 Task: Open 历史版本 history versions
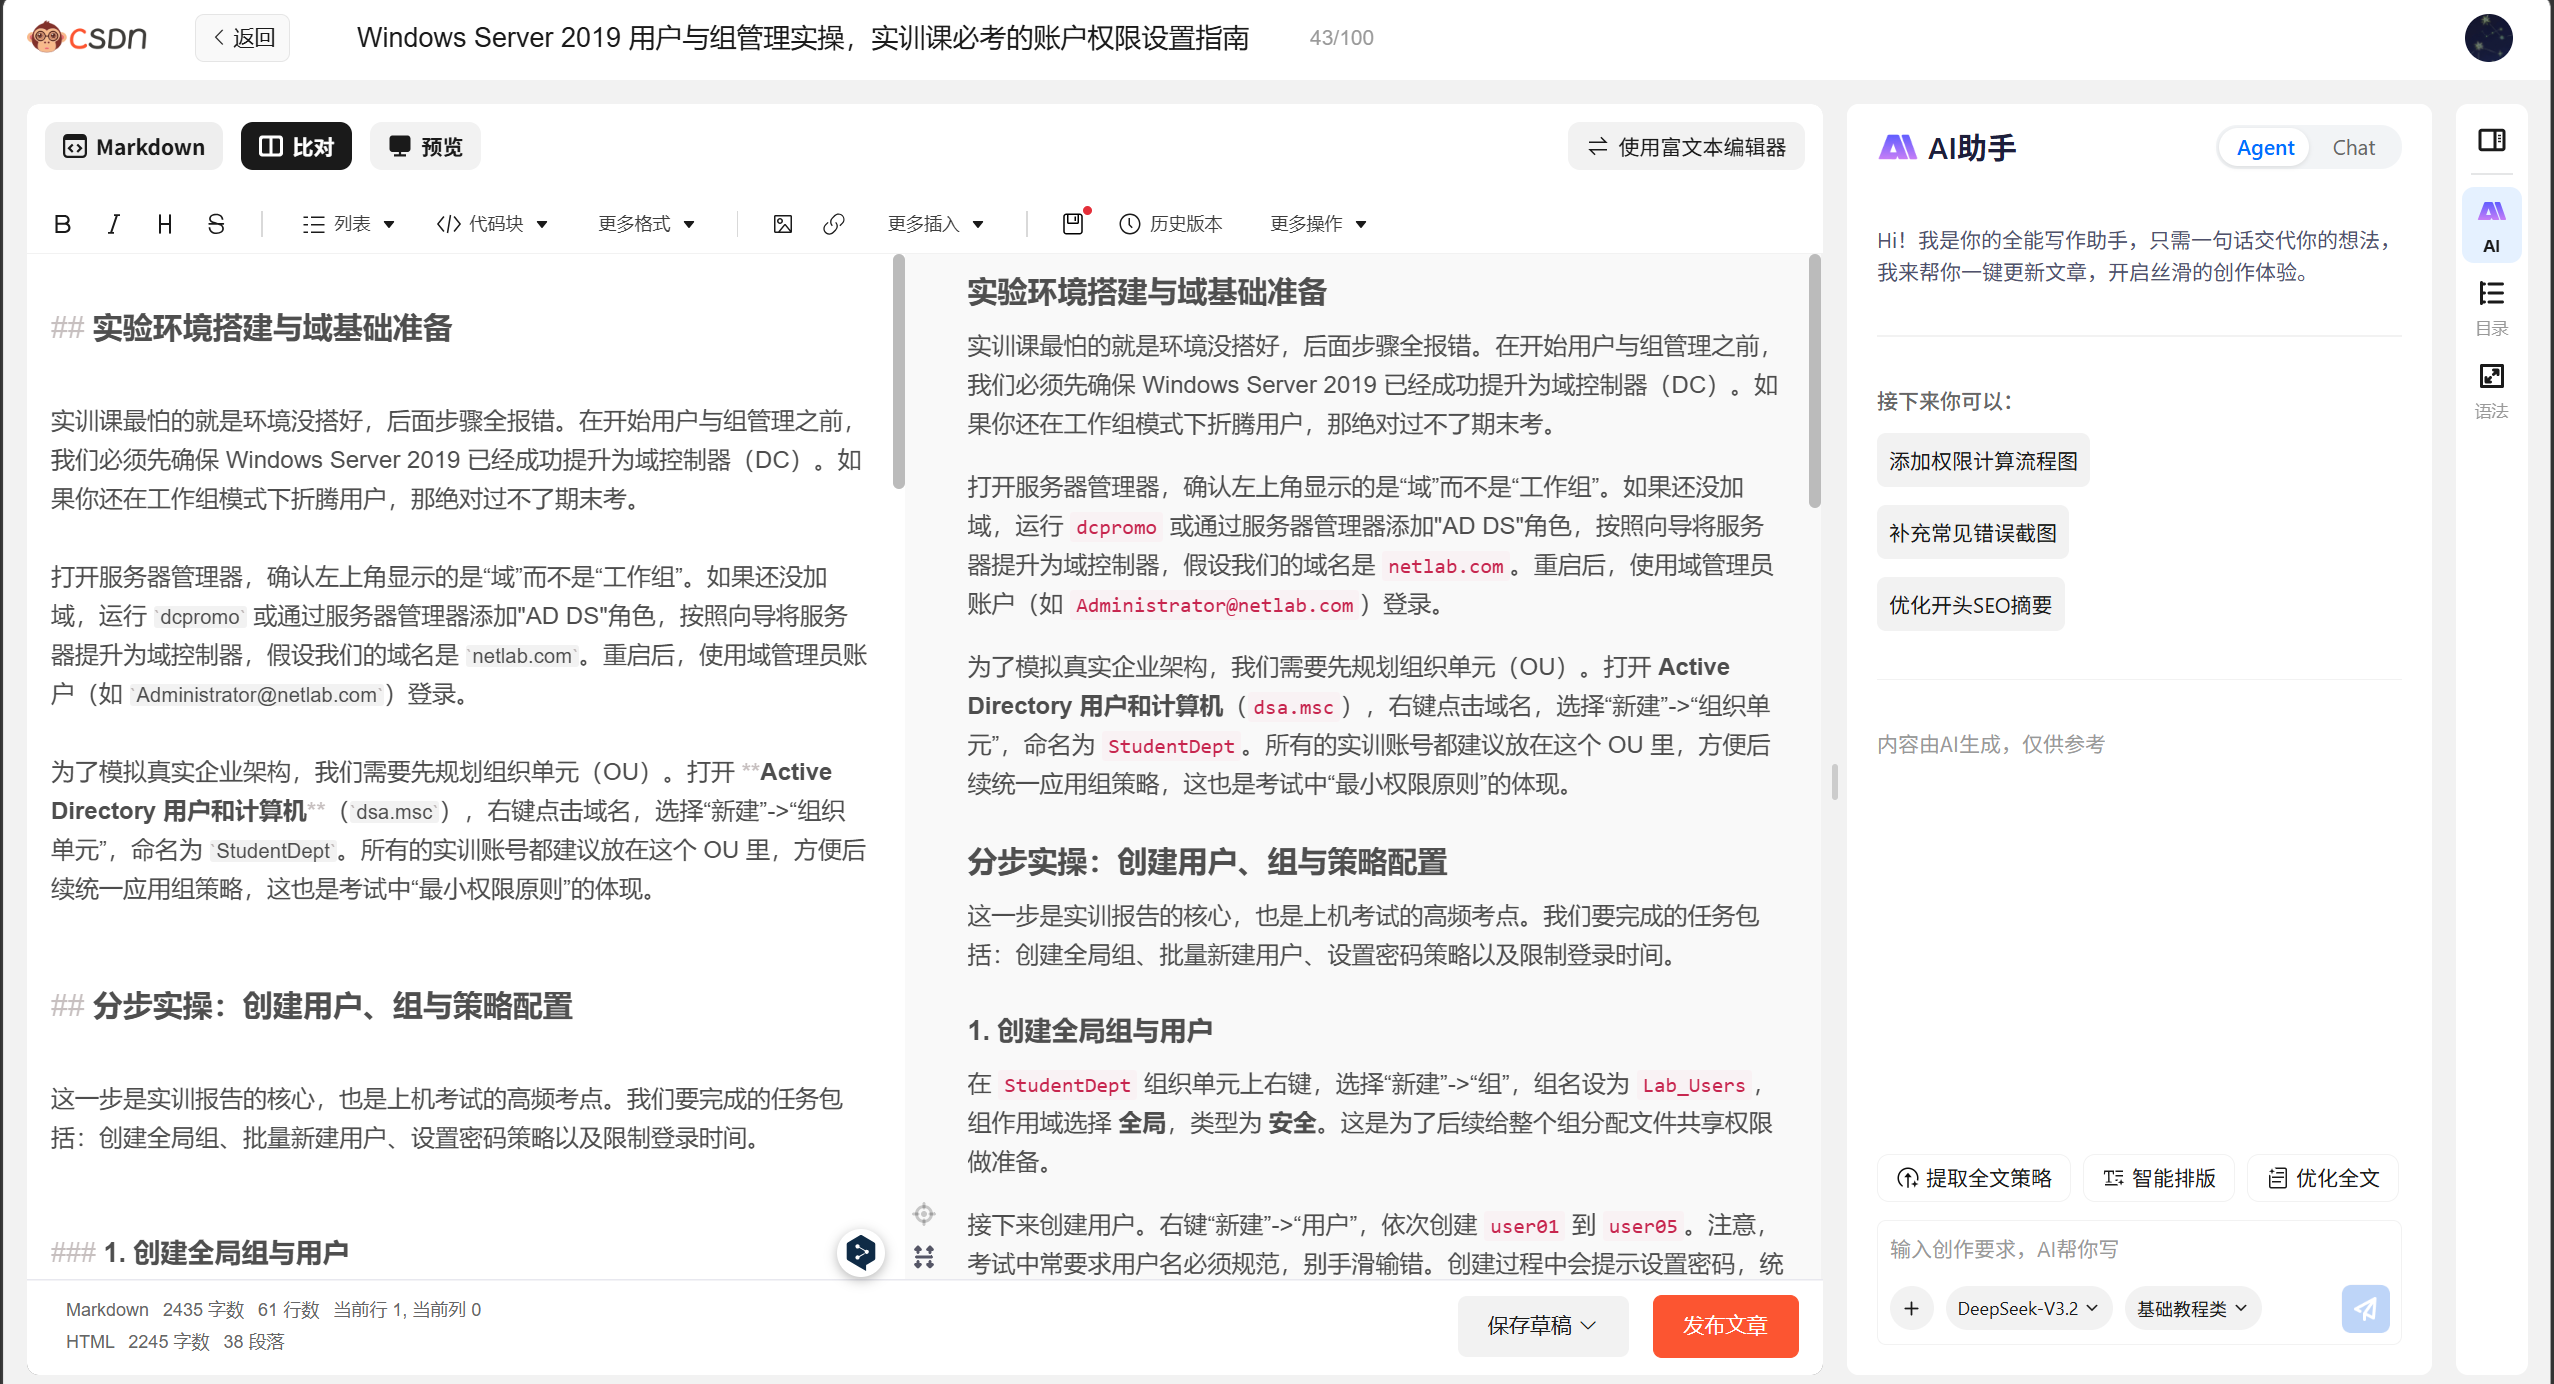coord(1171,224)
